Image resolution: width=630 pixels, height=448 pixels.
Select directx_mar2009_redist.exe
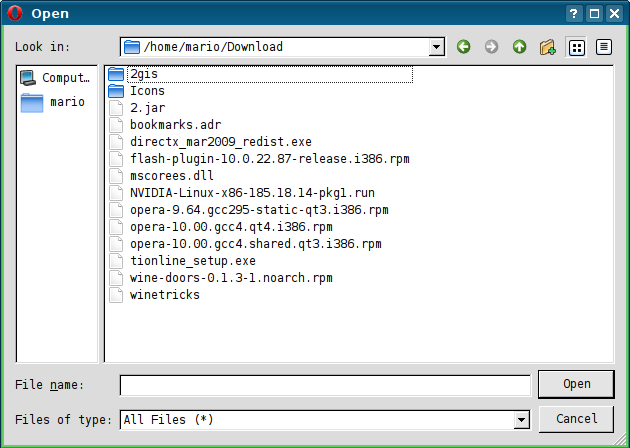pos(210,141)
